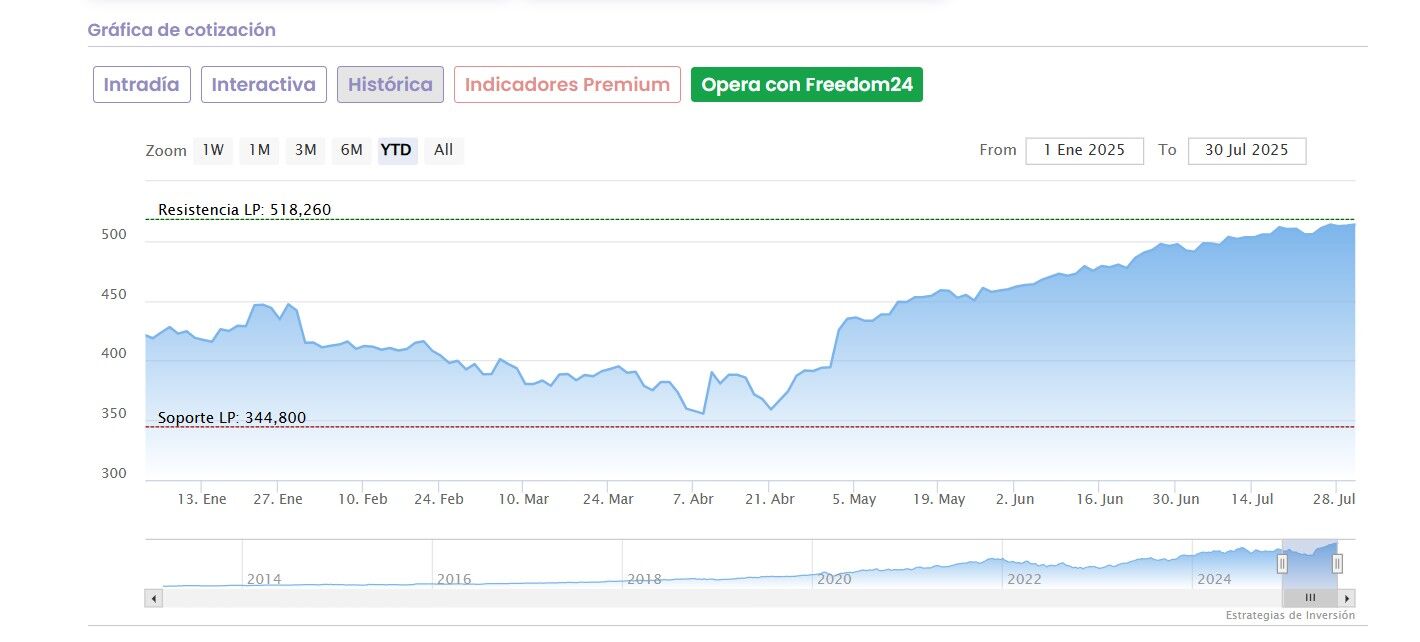Viewport: 1420px width, 642px height.
Task: Select the Histórica chart tab
Action: point(390,85)
